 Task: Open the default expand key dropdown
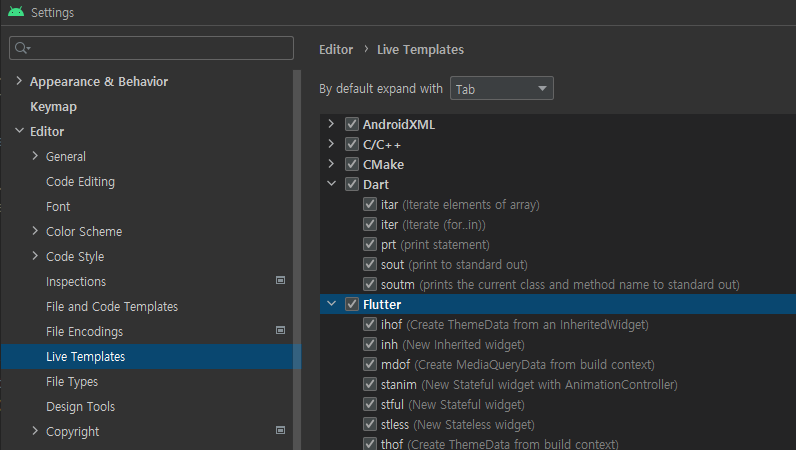coord(502,88)
